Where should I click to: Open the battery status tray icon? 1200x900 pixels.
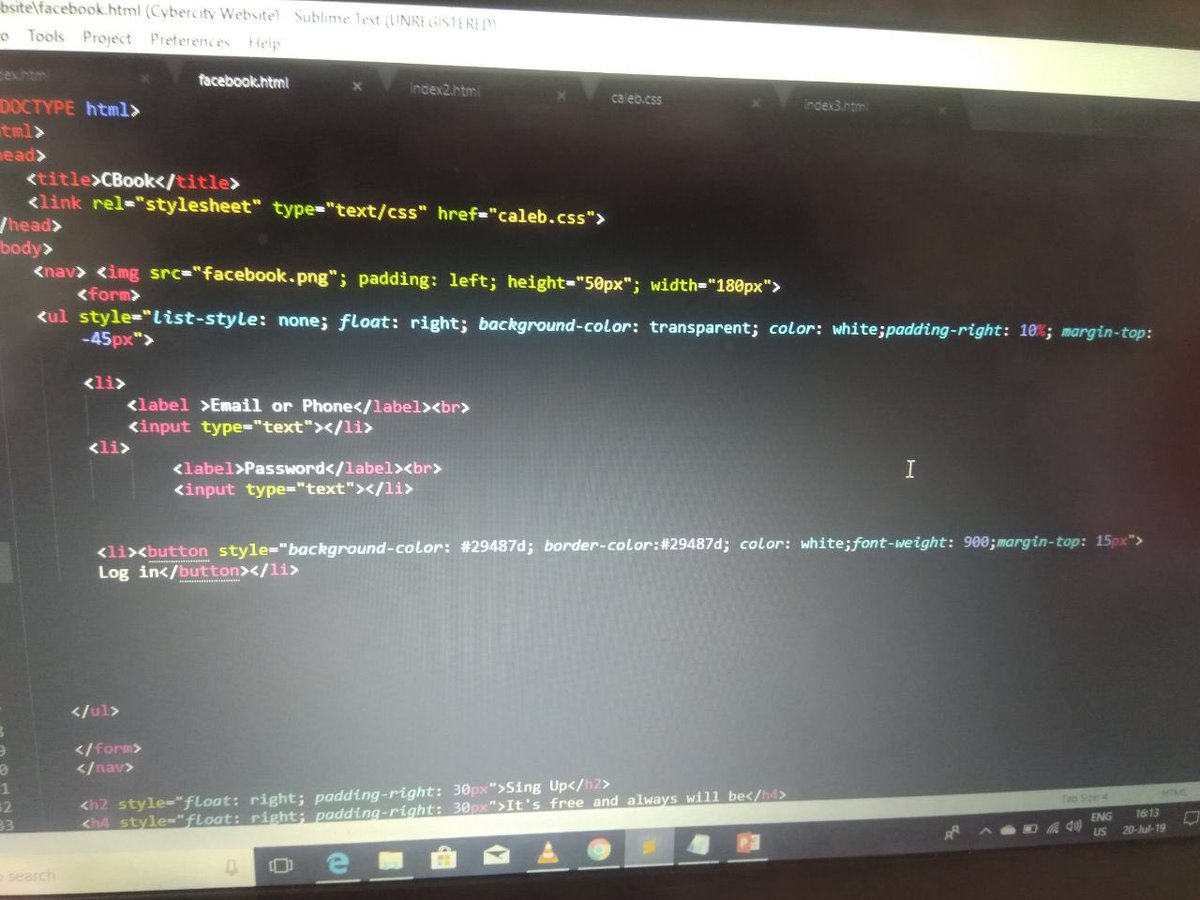1030,828
